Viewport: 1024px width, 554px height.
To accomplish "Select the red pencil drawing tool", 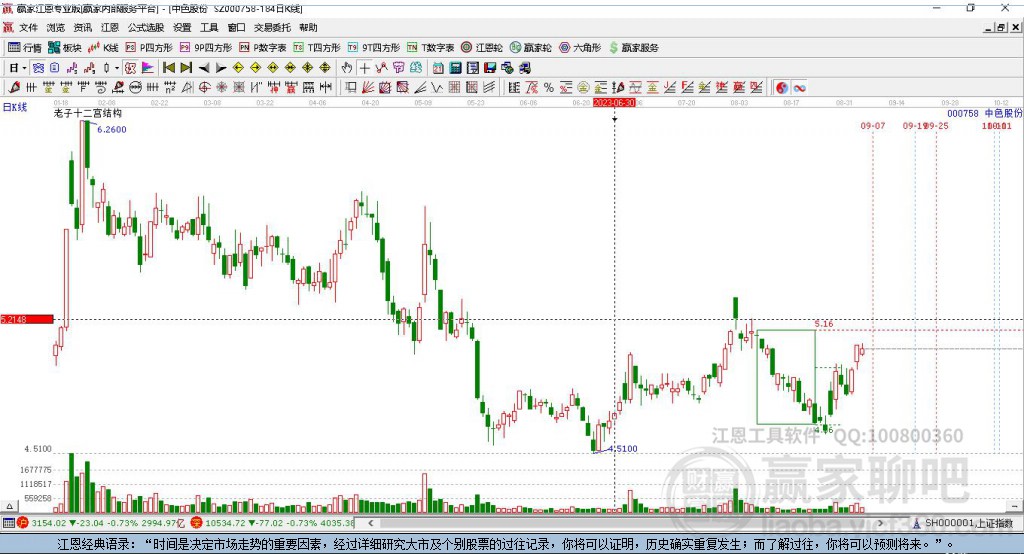I will [14, 88].
